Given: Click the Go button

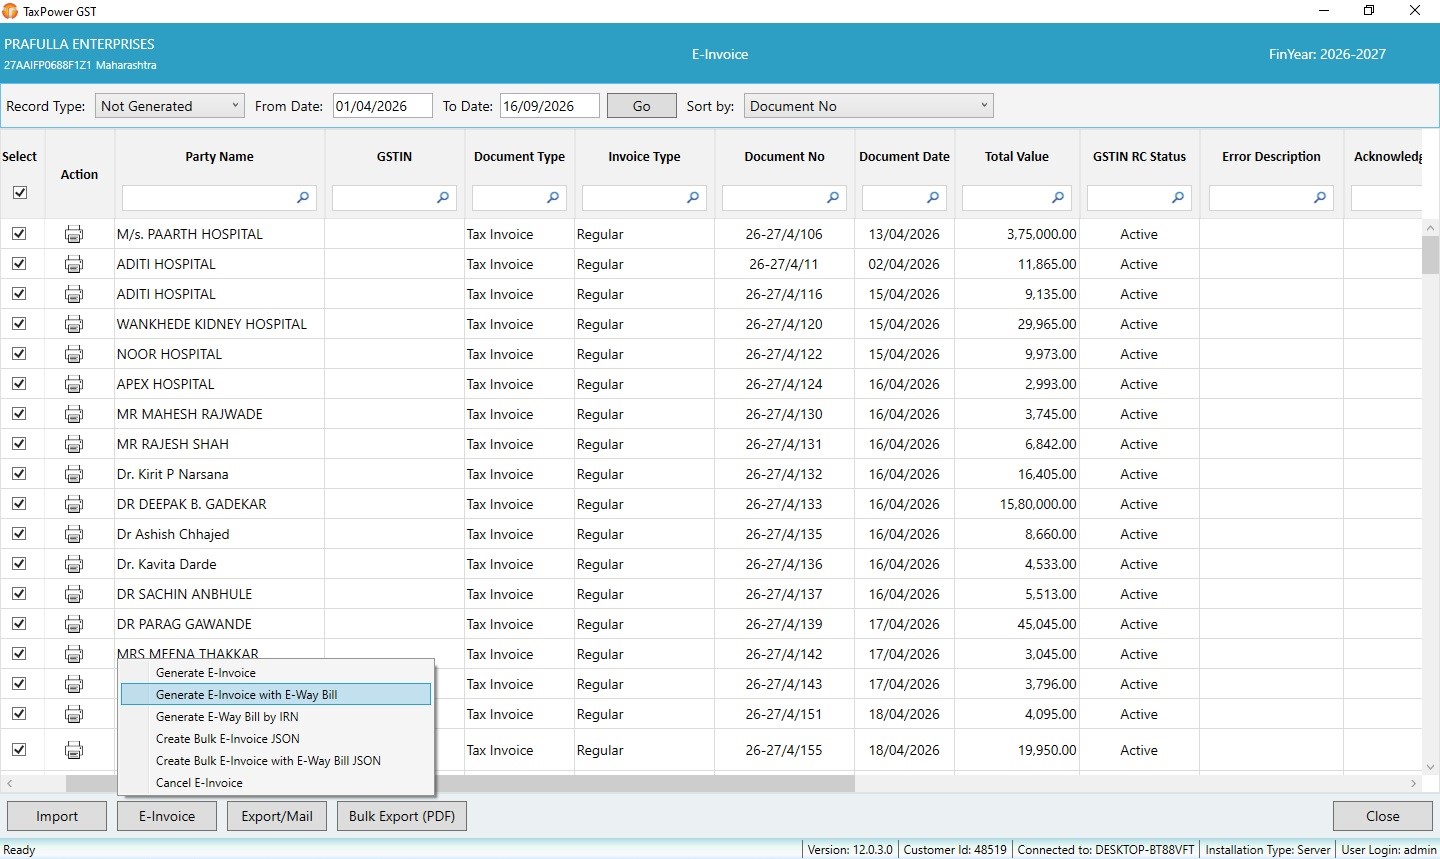Looking at the screenshot, I should (642, 106).
